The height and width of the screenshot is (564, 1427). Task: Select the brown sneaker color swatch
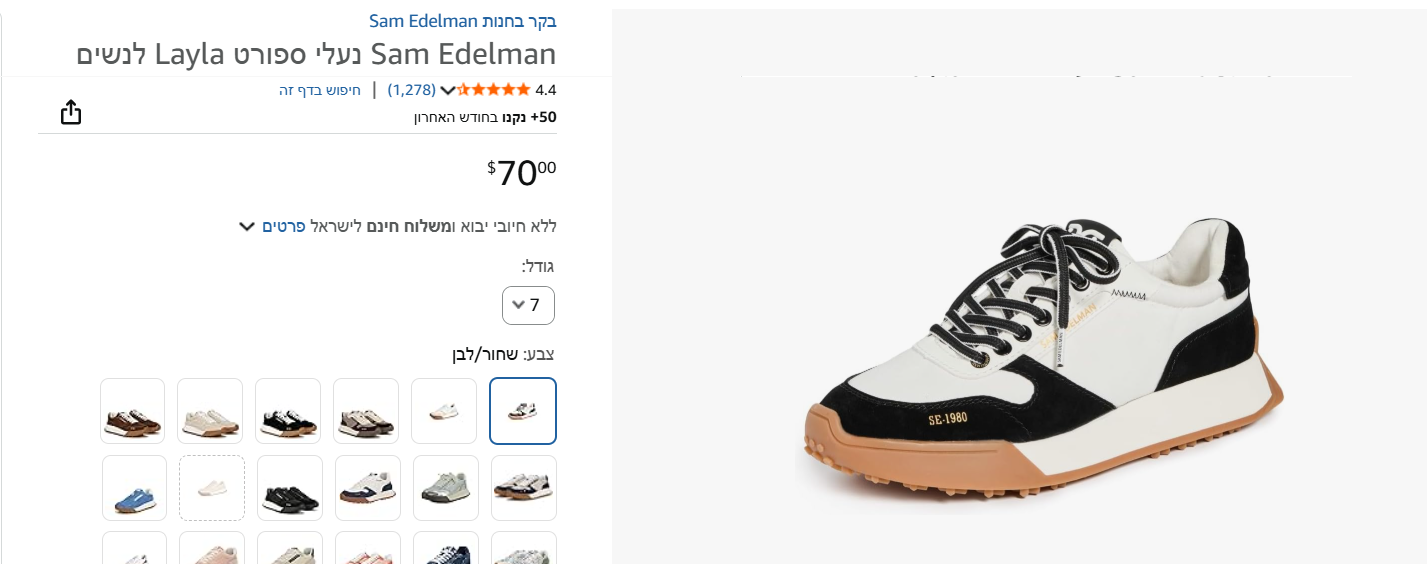point(132,411)
